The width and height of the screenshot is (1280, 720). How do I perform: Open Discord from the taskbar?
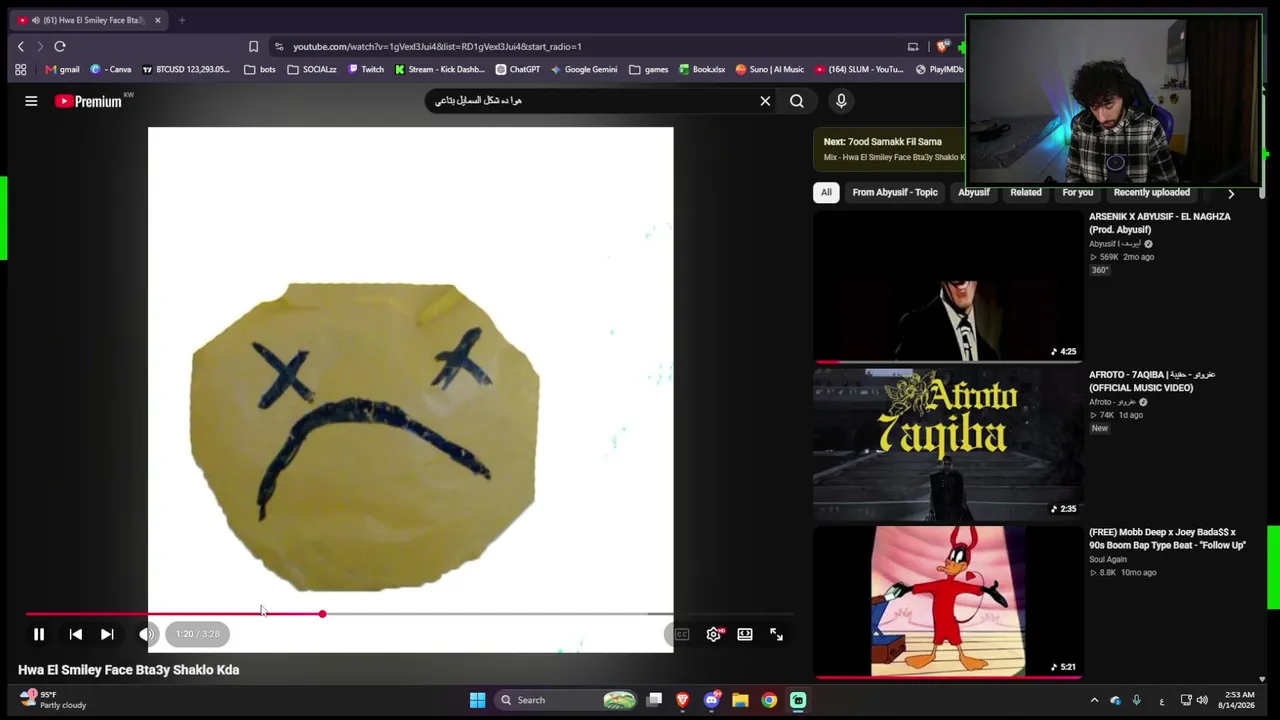(x=711, y=700)
